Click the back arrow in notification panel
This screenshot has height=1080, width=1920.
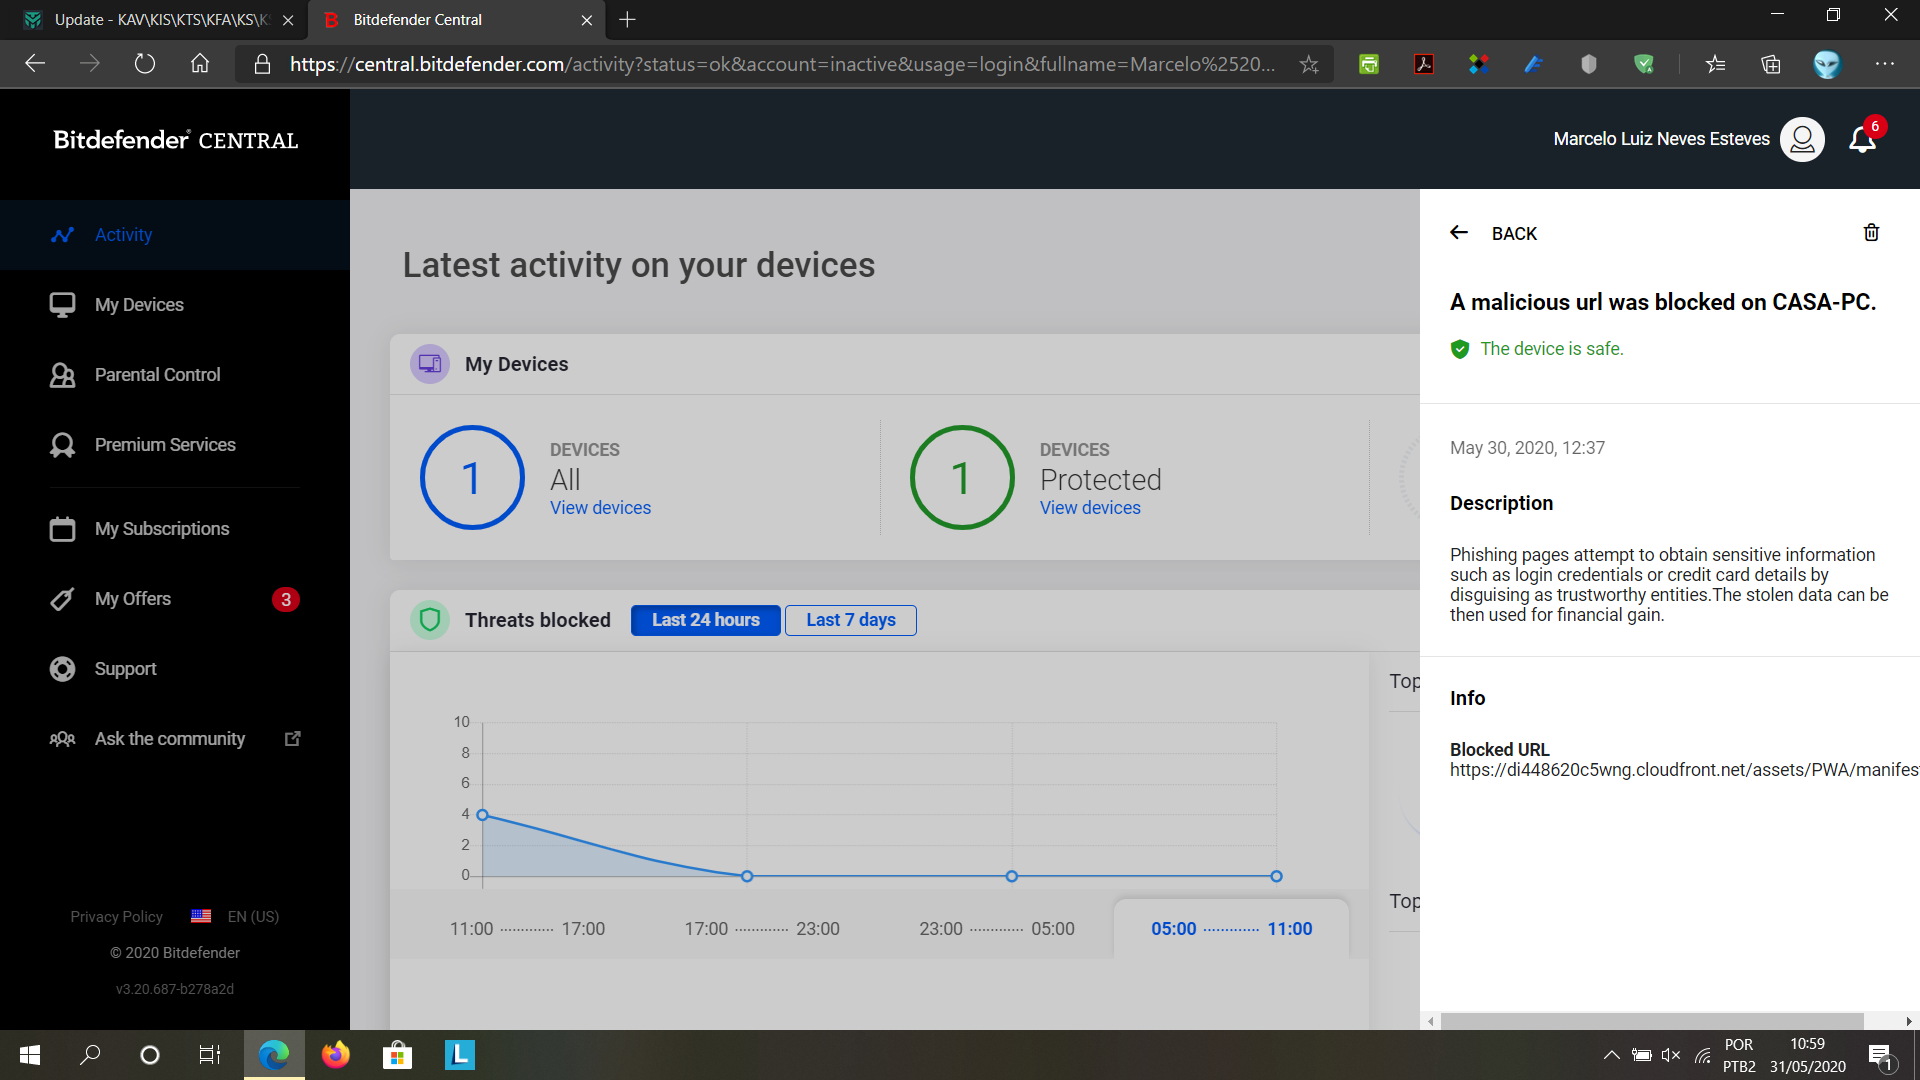1459,233
